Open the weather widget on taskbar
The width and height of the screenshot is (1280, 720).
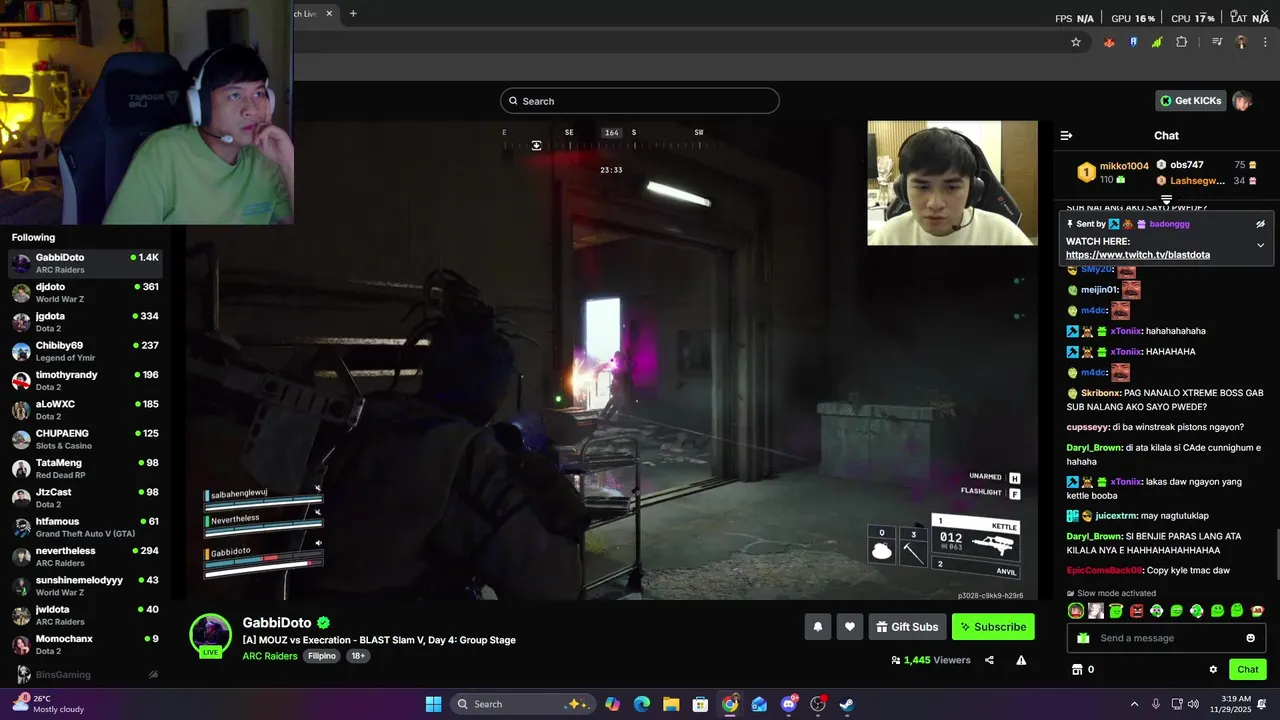point(50,704)
